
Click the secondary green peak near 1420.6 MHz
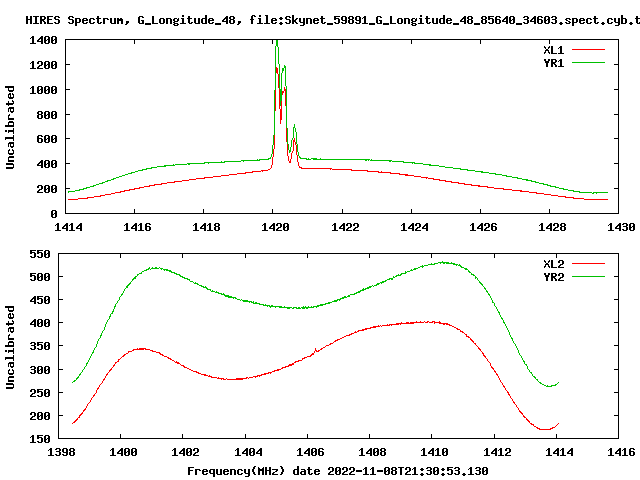[x=294, y=130]
